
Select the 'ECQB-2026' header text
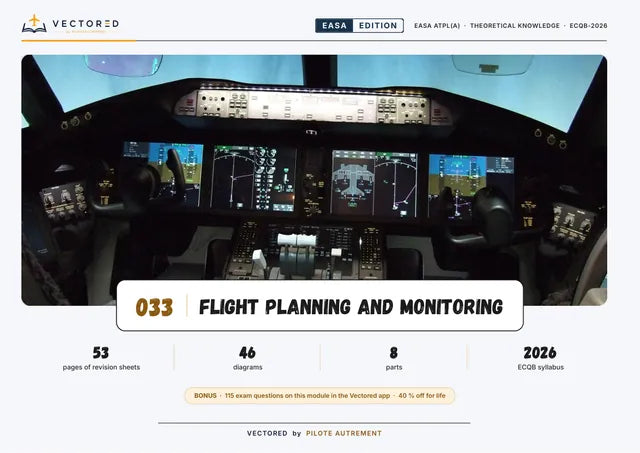click(588, 26)
